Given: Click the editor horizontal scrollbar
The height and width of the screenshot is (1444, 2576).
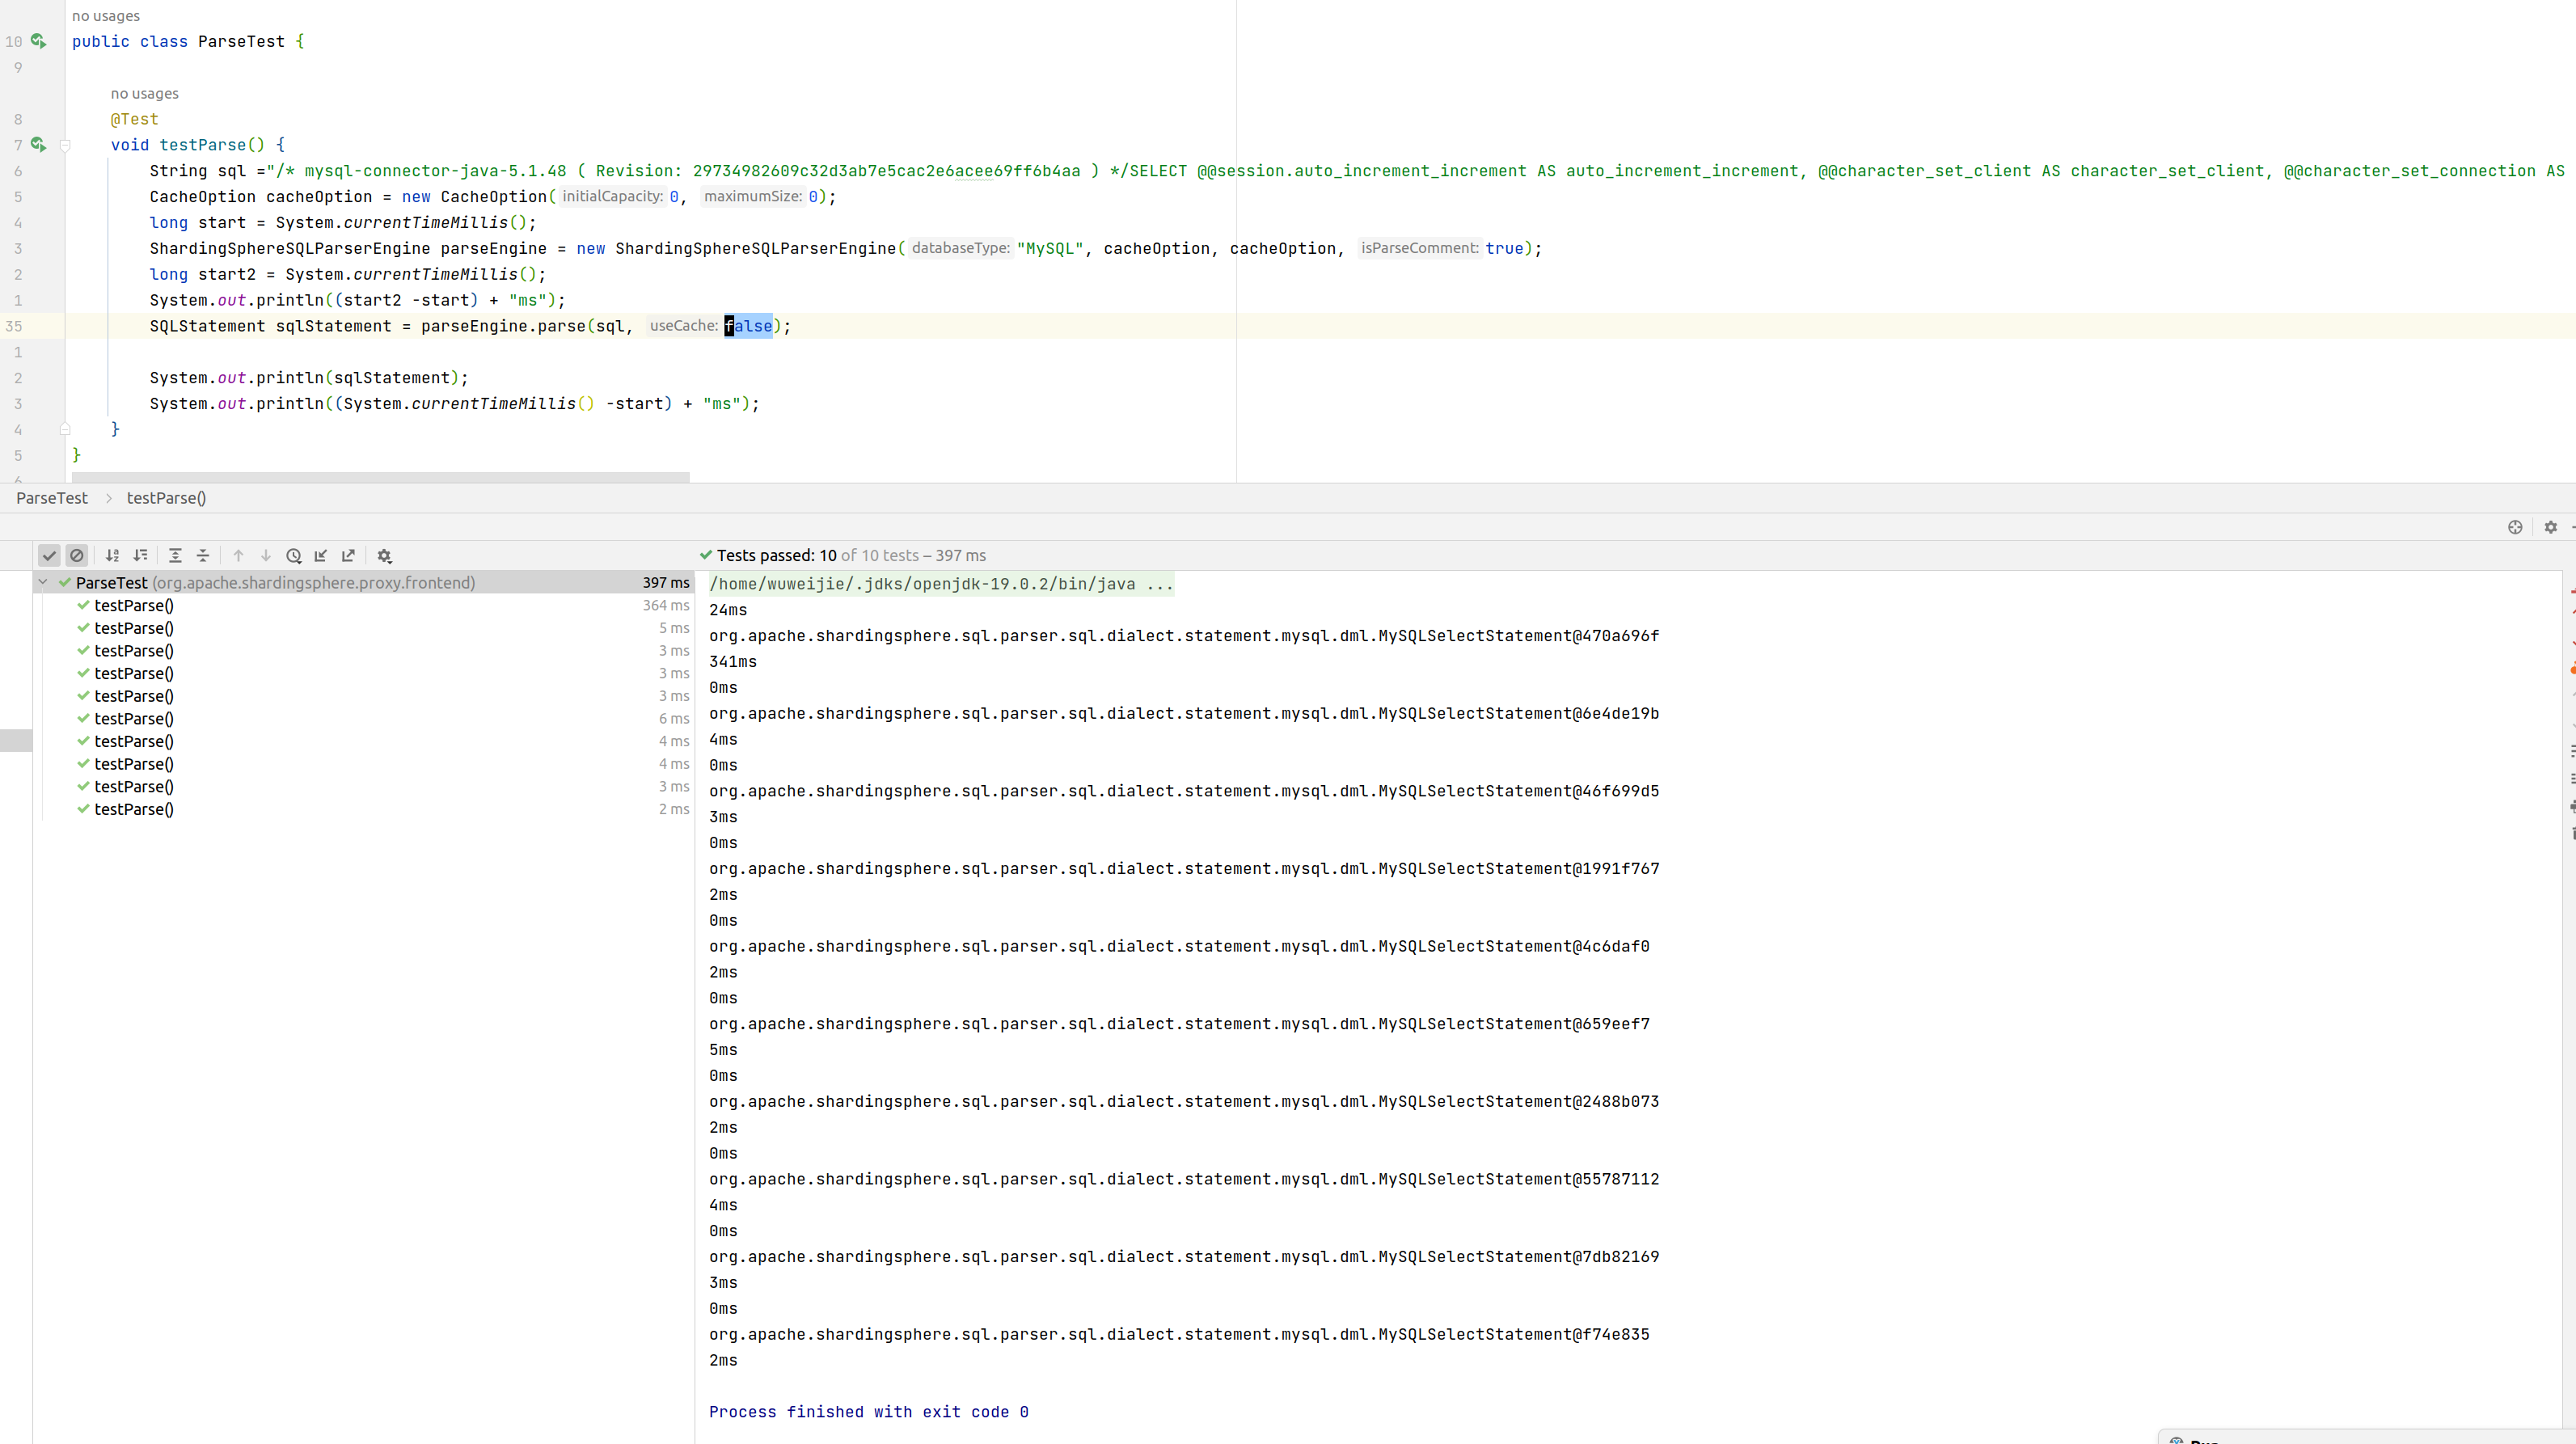Looking at the screenshot, I should click(380, 477).
